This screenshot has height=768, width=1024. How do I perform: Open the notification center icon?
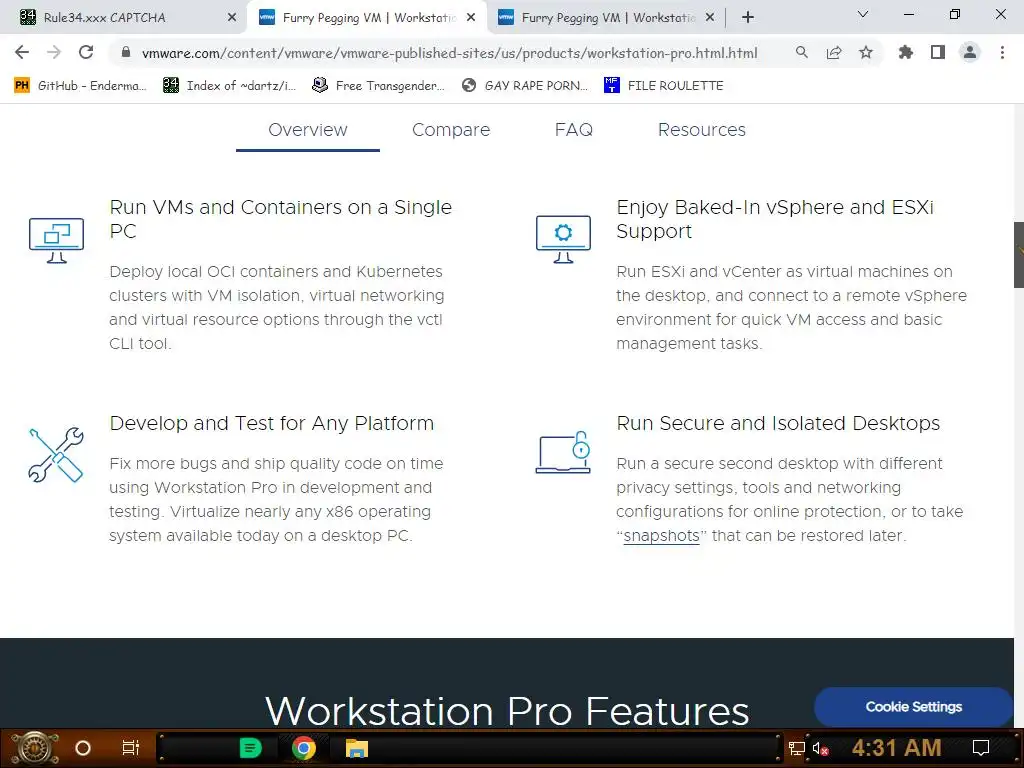[981, 748]
